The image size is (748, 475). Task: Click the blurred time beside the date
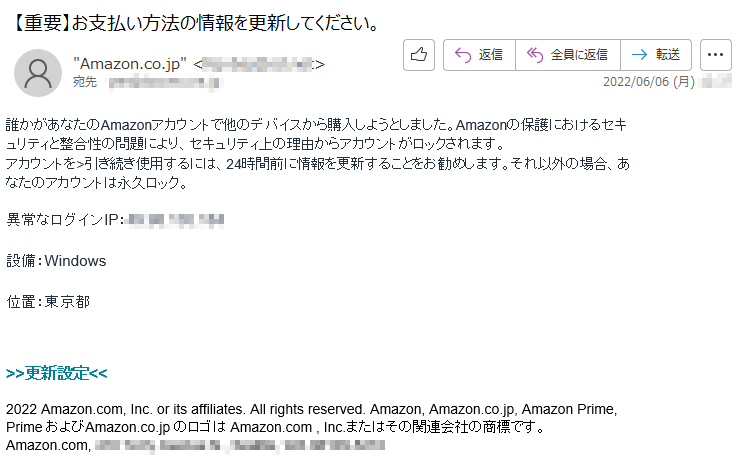coord(716,82)
